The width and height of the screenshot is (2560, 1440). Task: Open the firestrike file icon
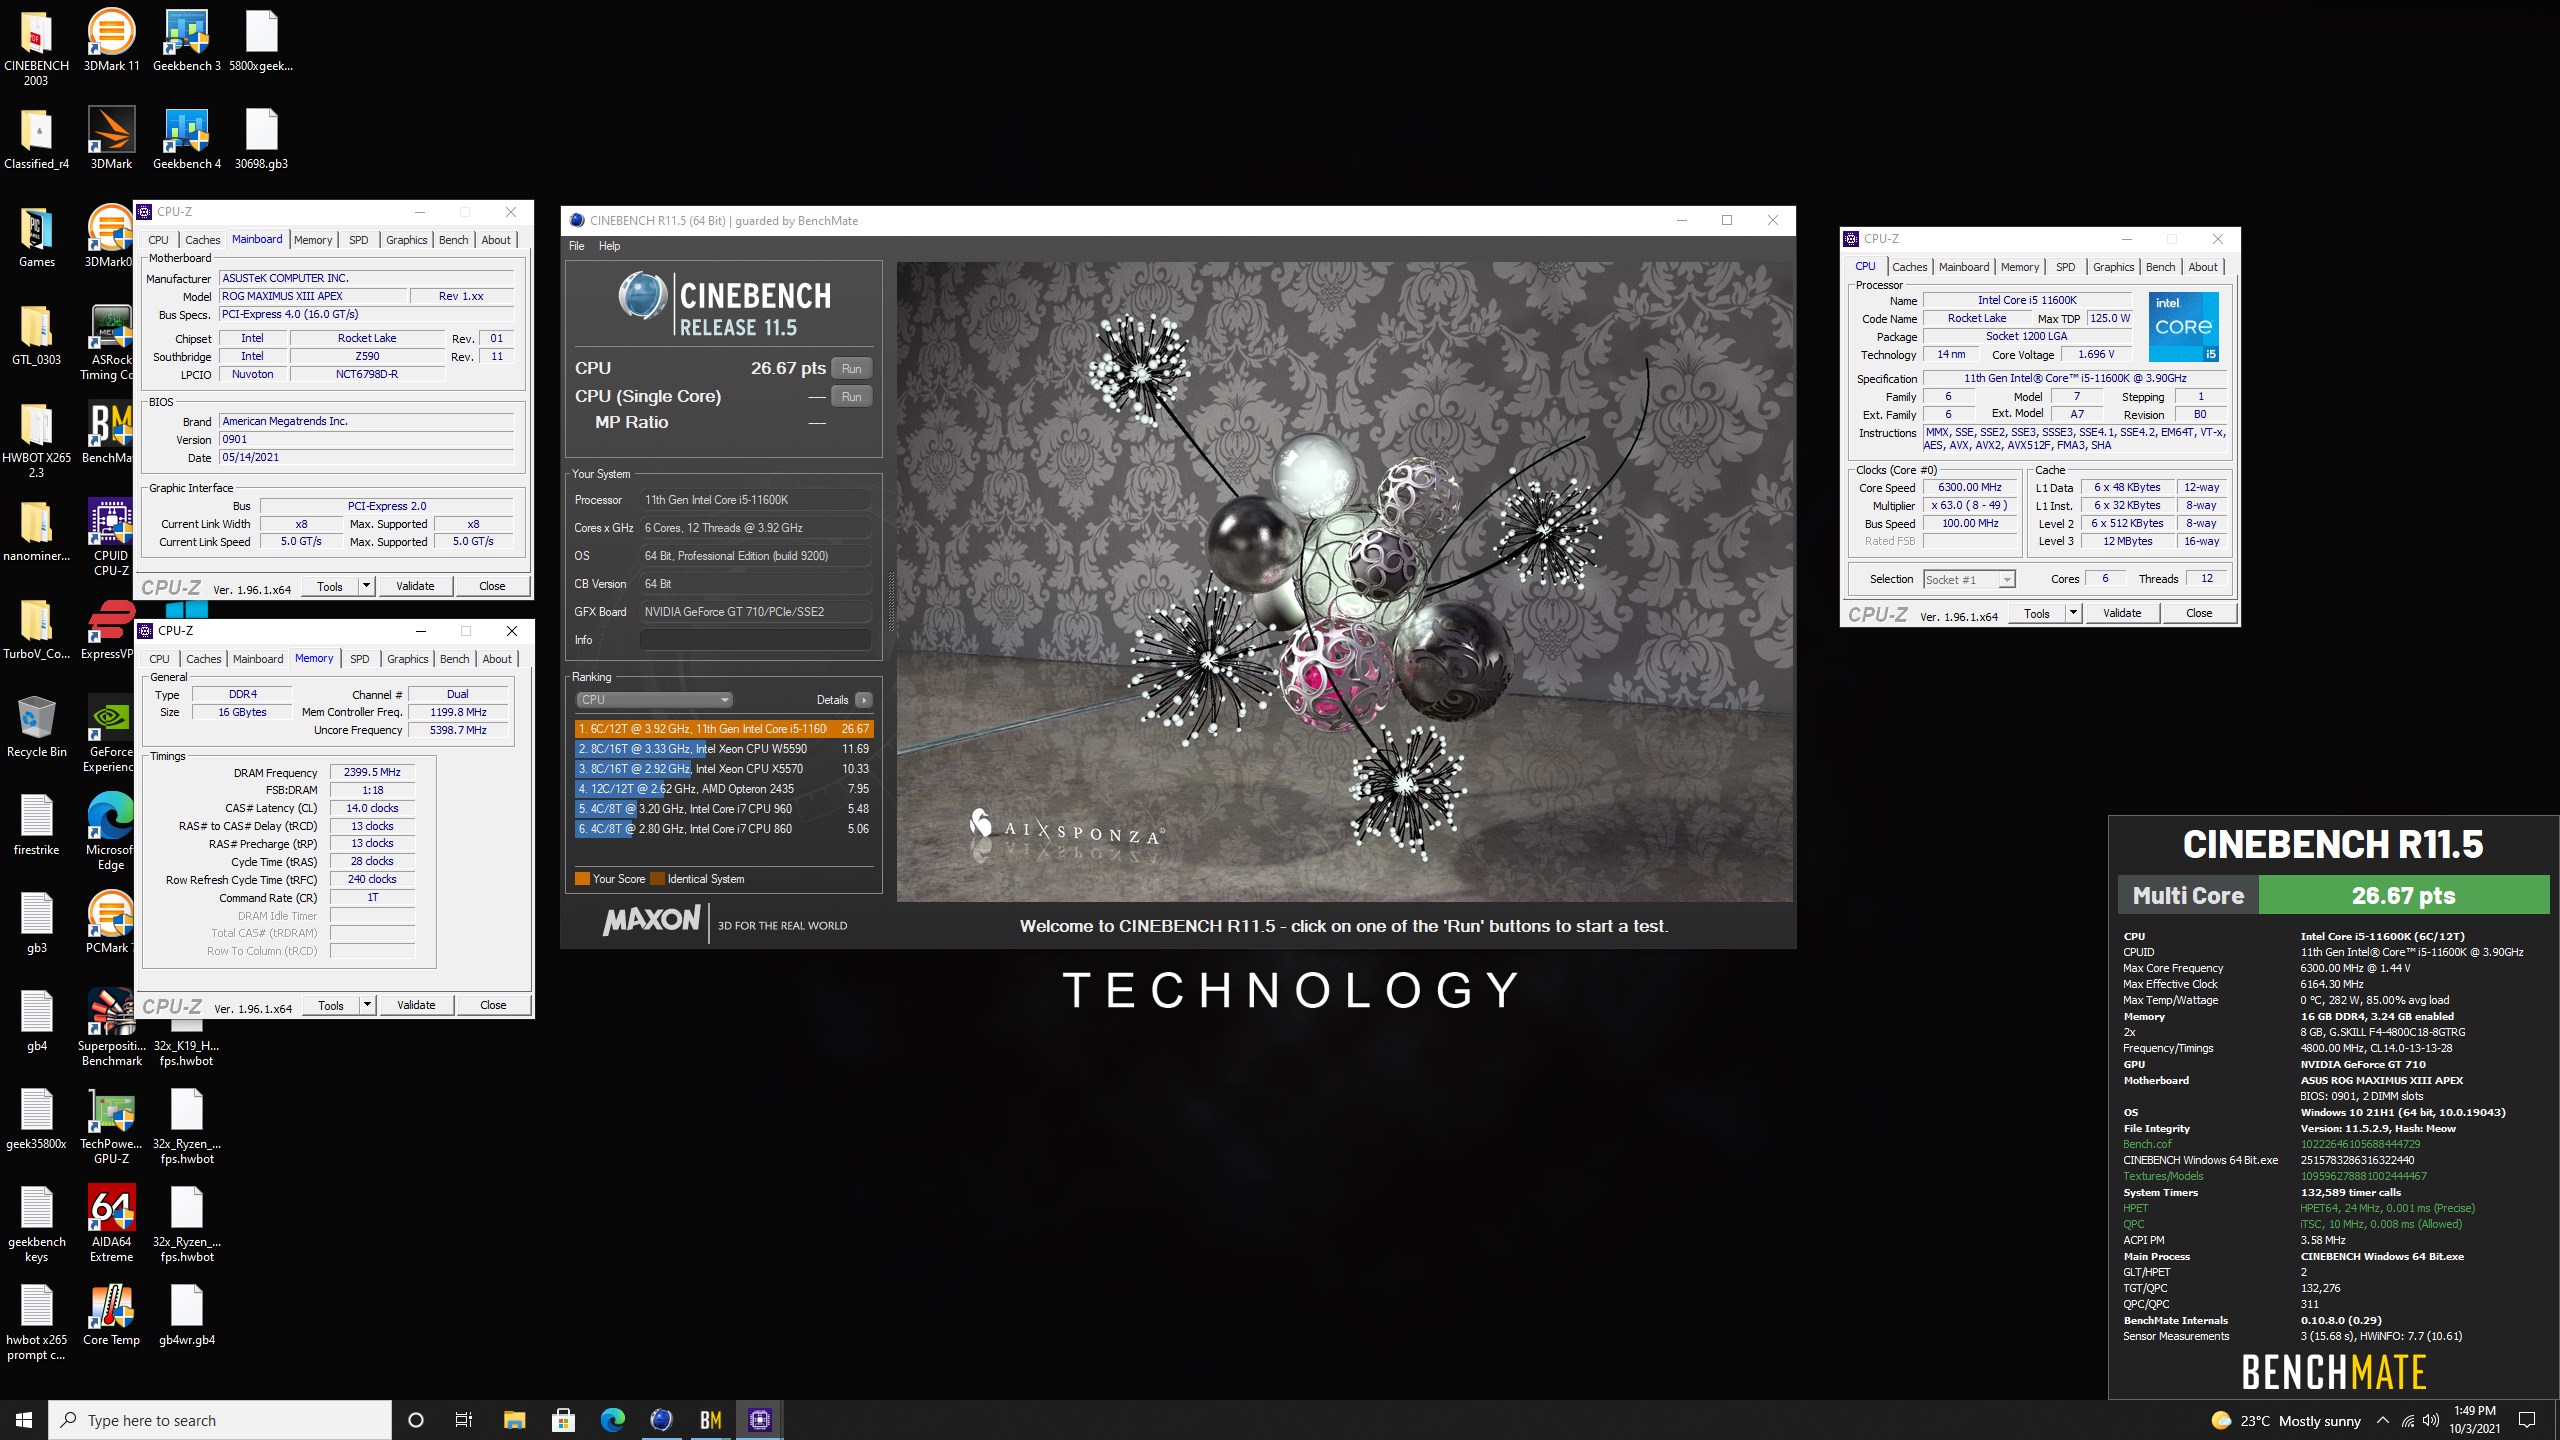[x=36, y=824]
